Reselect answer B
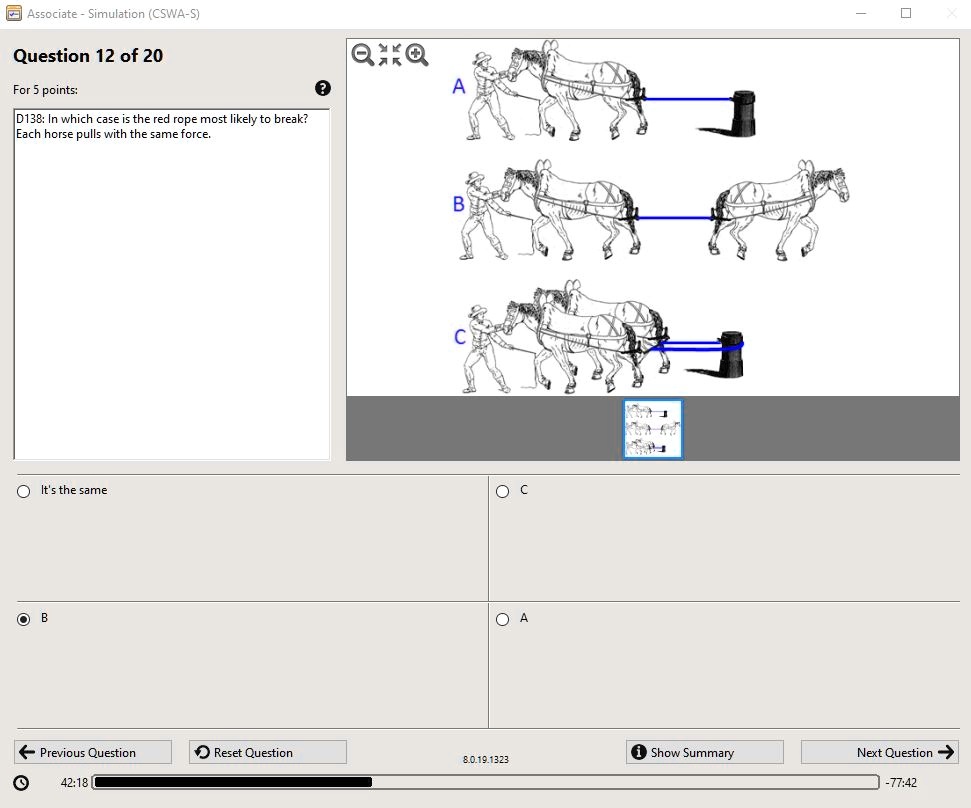 point(22,618)
